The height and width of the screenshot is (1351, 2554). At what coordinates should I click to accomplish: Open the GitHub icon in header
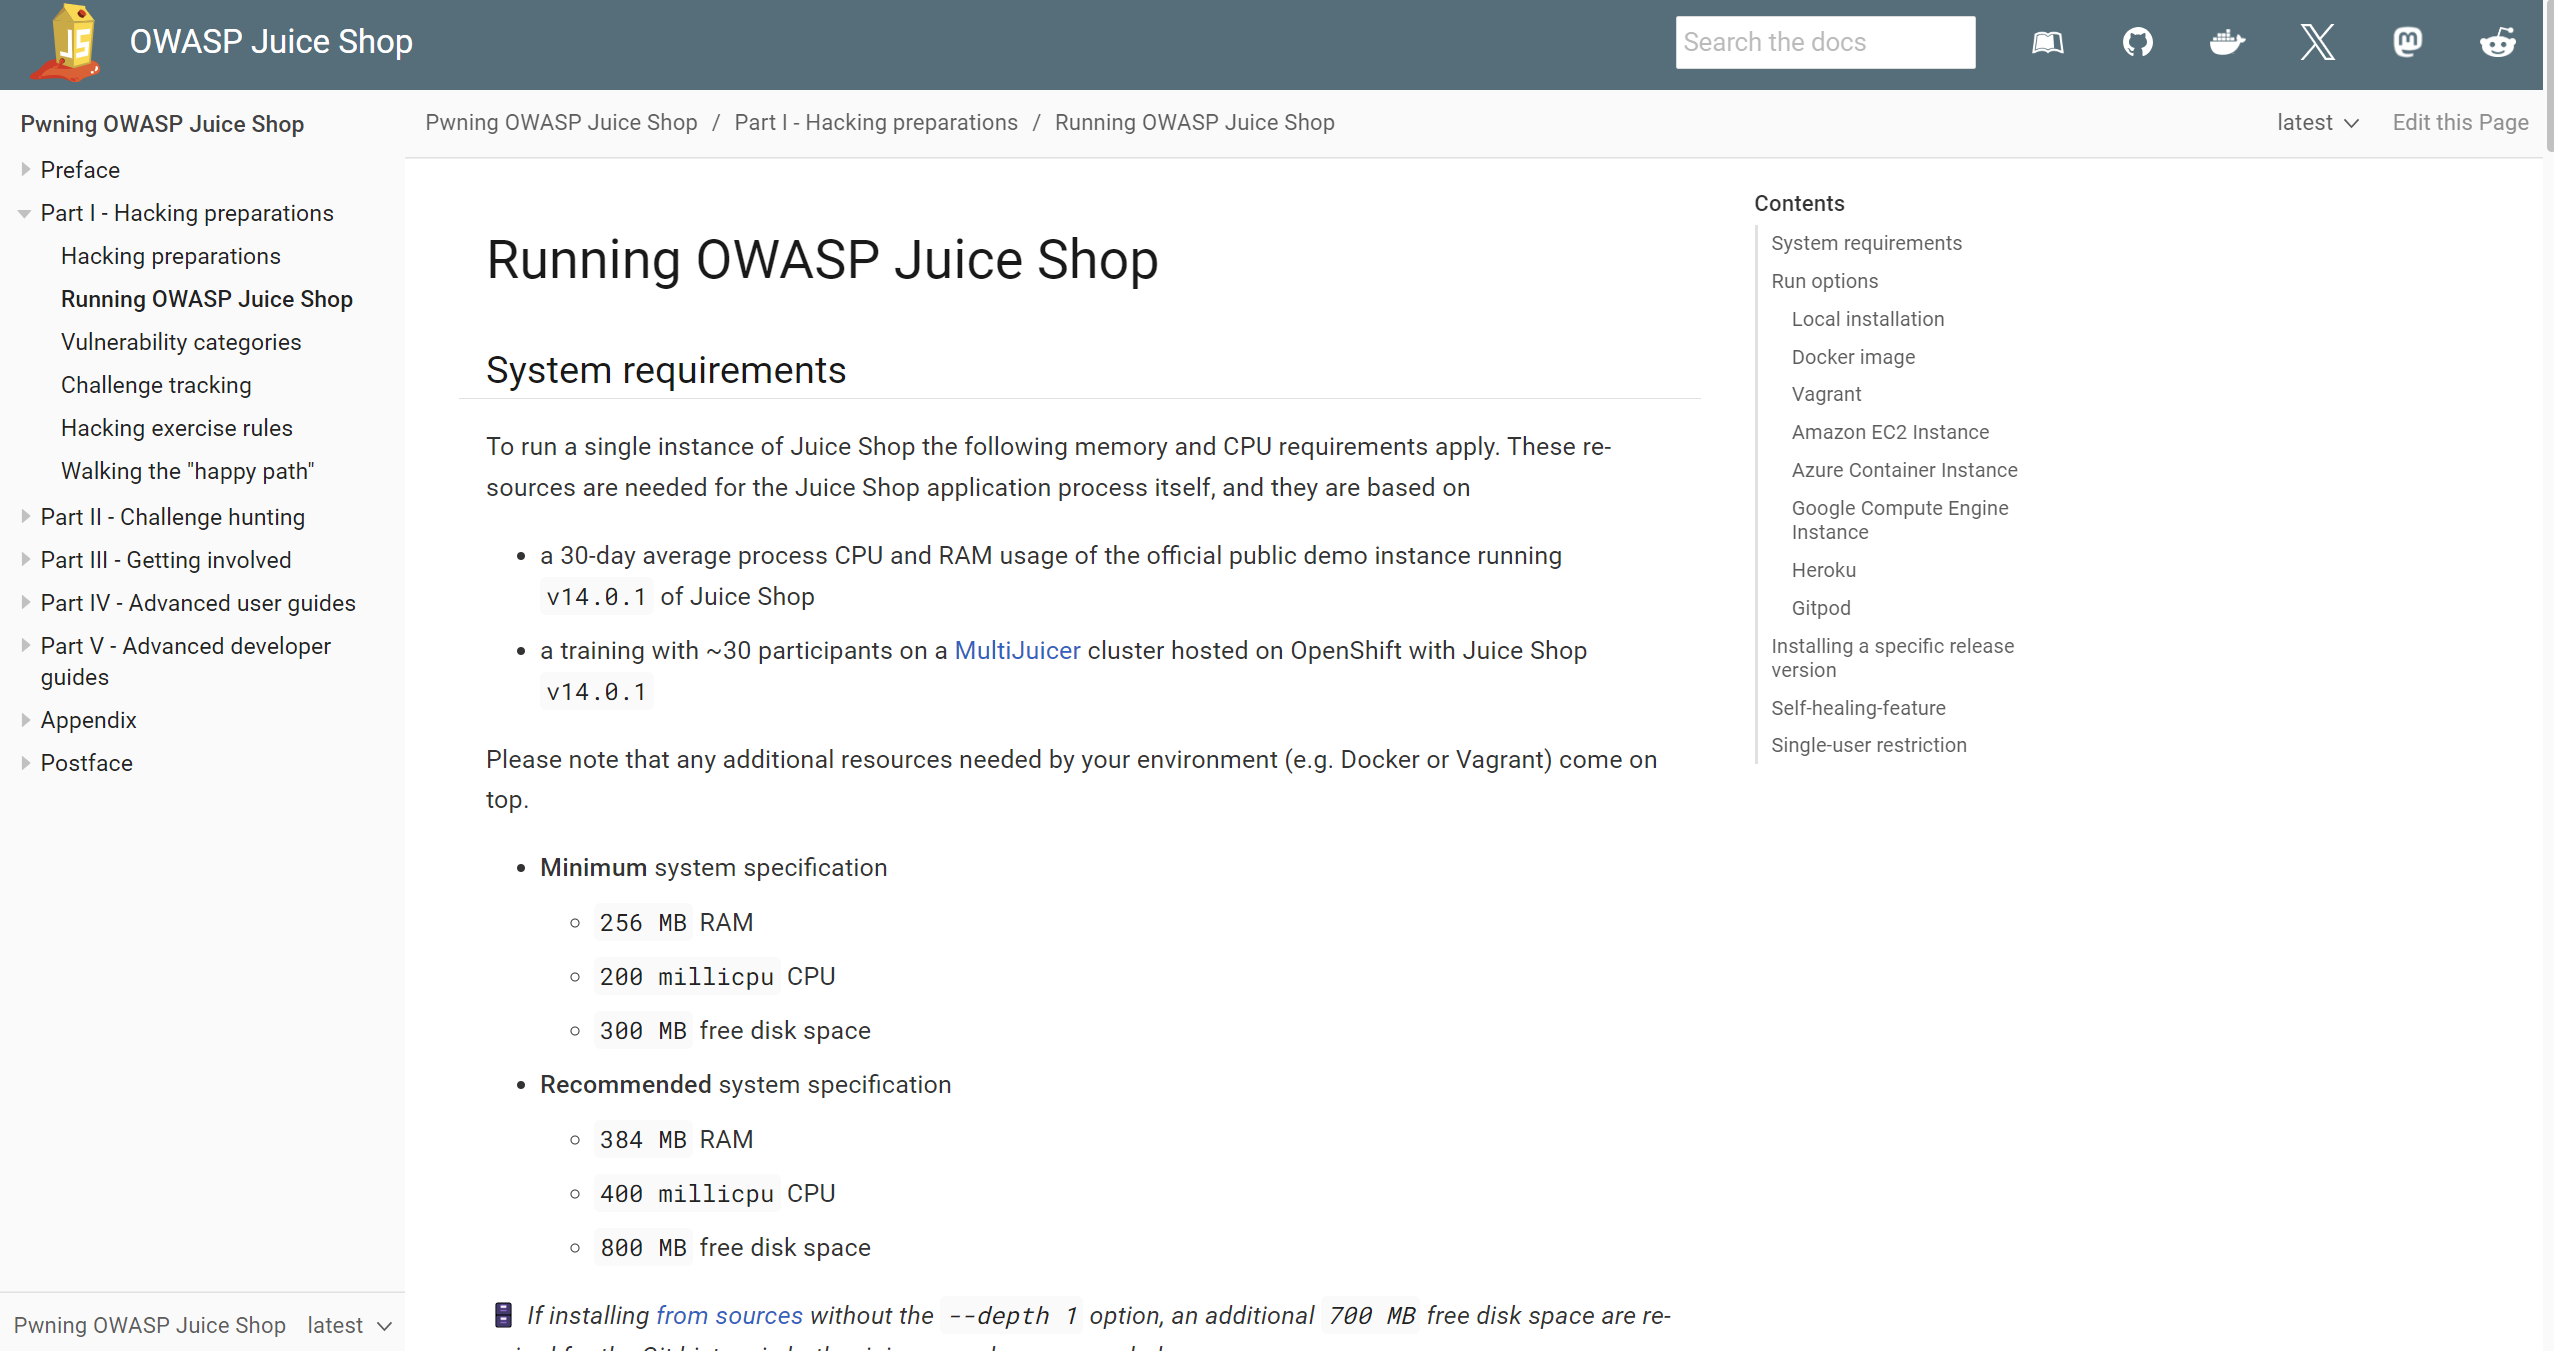(x=2137, y=42)
